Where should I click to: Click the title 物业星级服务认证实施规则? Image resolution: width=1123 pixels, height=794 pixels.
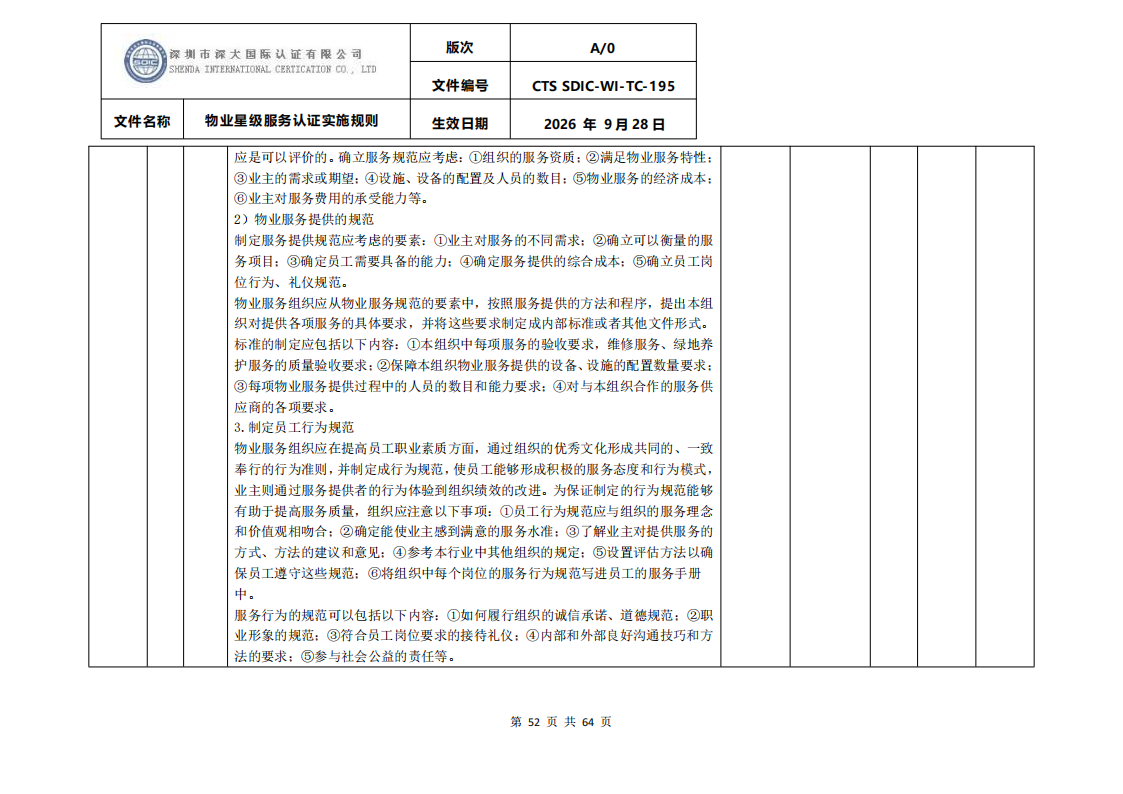tap(291, 120)
